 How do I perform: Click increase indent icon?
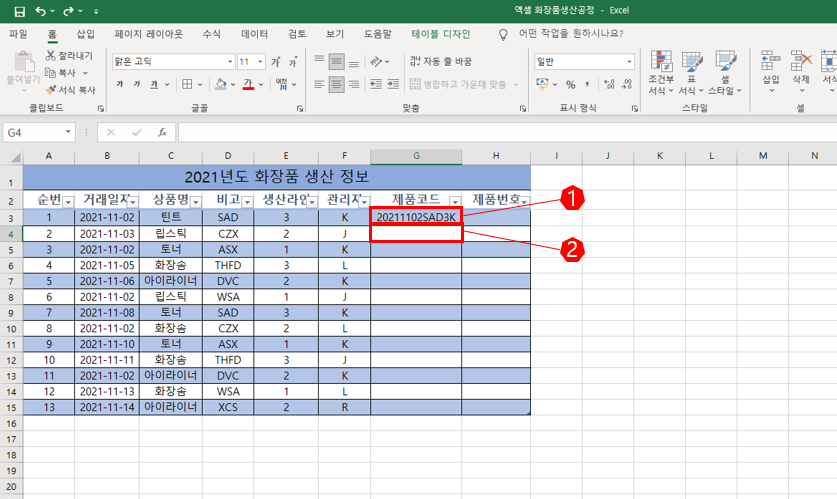click(x=393, y=84)
